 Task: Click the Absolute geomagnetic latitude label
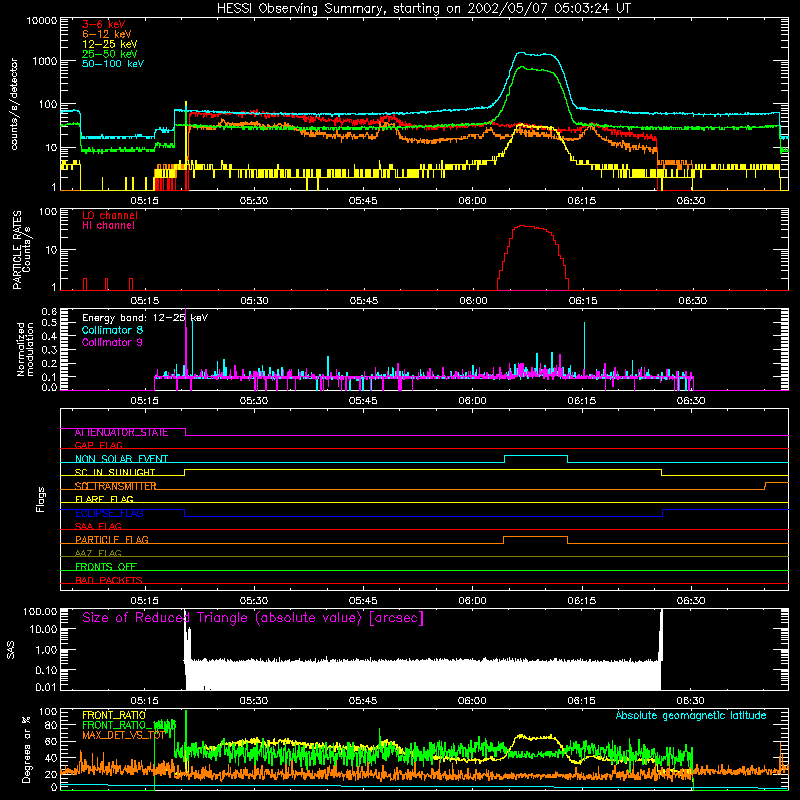coord(691,716)
